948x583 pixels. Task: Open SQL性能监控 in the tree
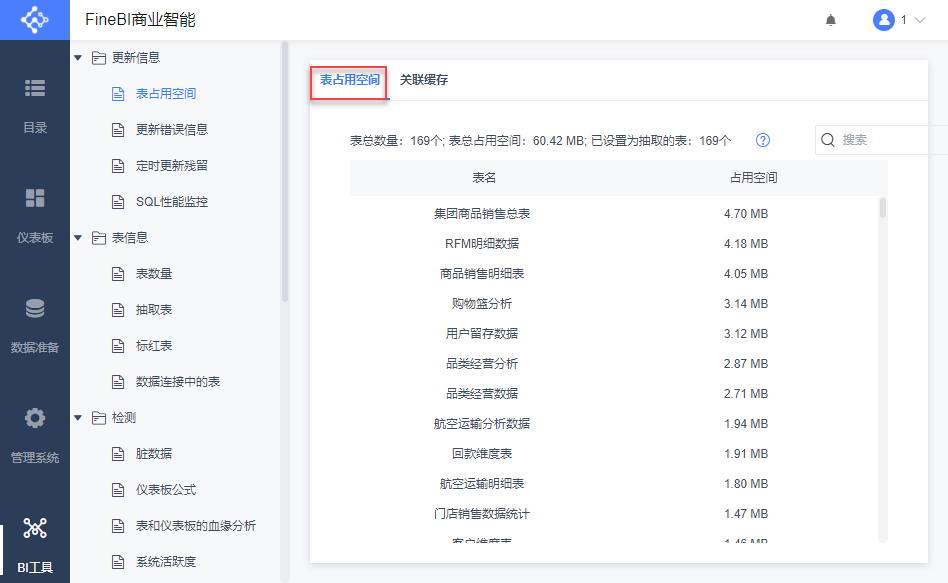[172, 201]
